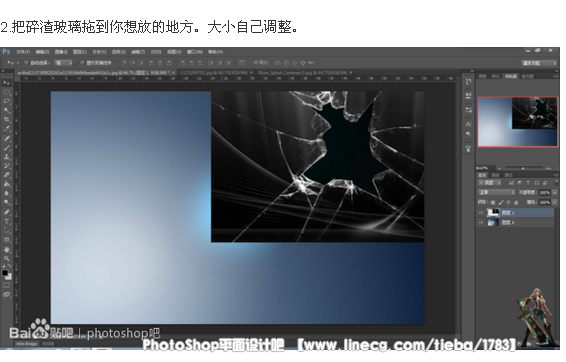Screen dimensions: 566x362
Task: Switch to the Channels panel tab
Action: click(495, 175)
